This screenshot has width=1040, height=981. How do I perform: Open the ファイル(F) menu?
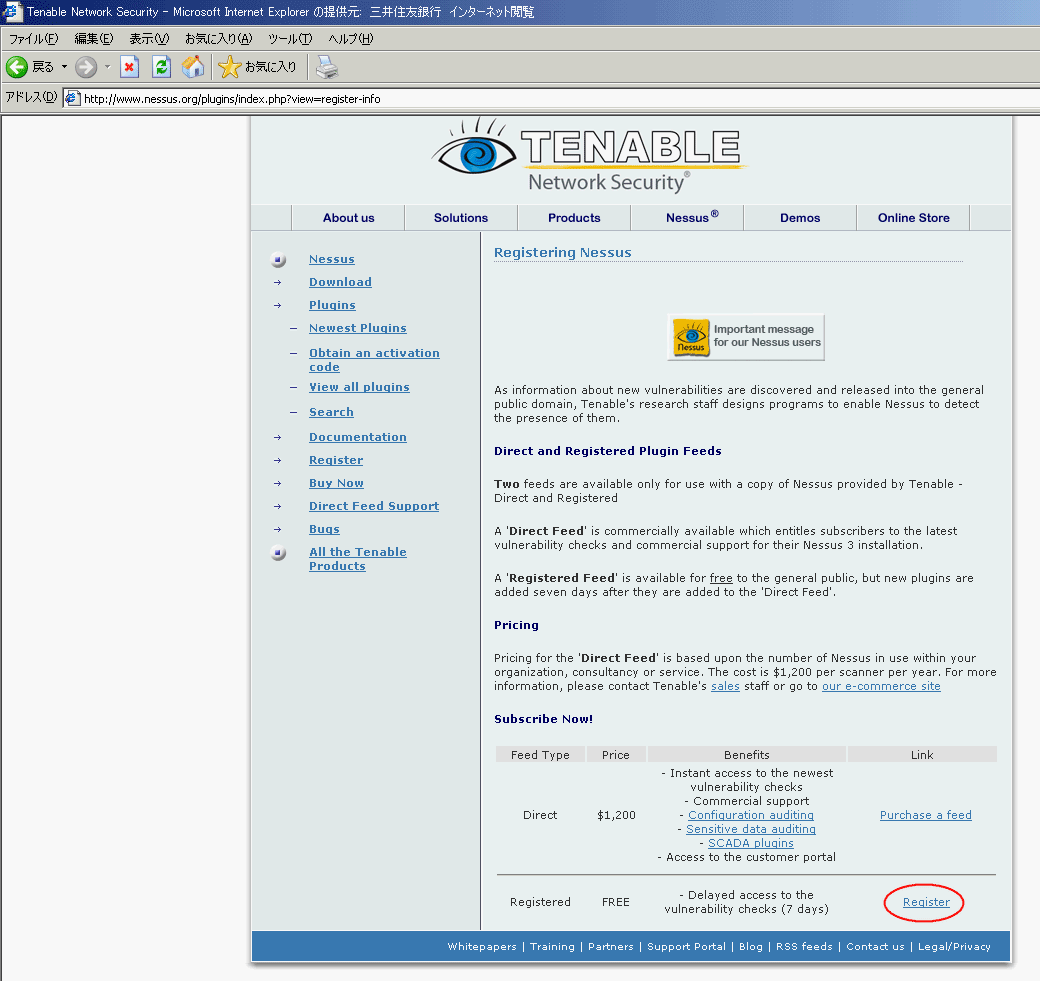coord(33,38)
